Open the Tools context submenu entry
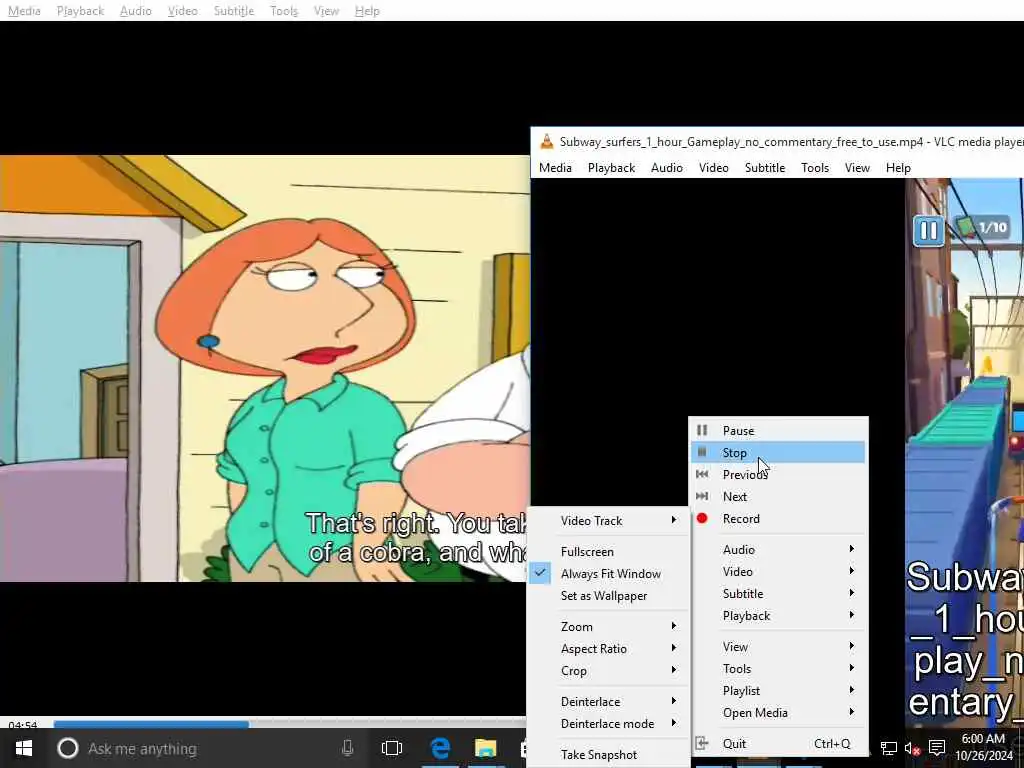The image size is (1024, 768). 778,669
